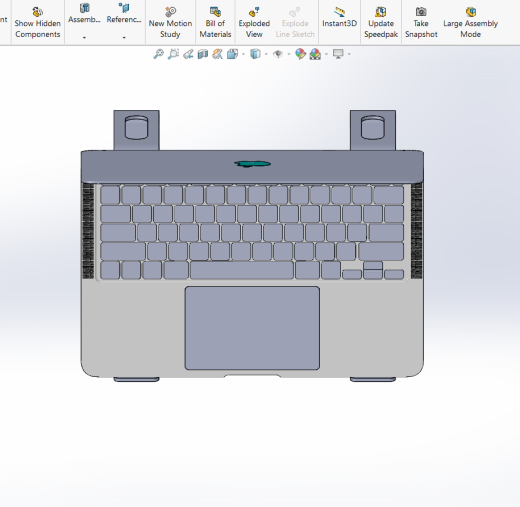Create an Exploded View
Screen dimensions: 520x507
(x=254, y=22)
